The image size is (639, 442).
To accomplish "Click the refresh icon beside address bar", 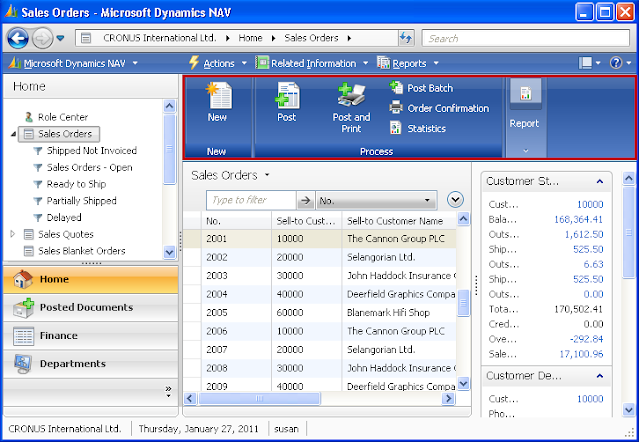I will pos(406,38).
